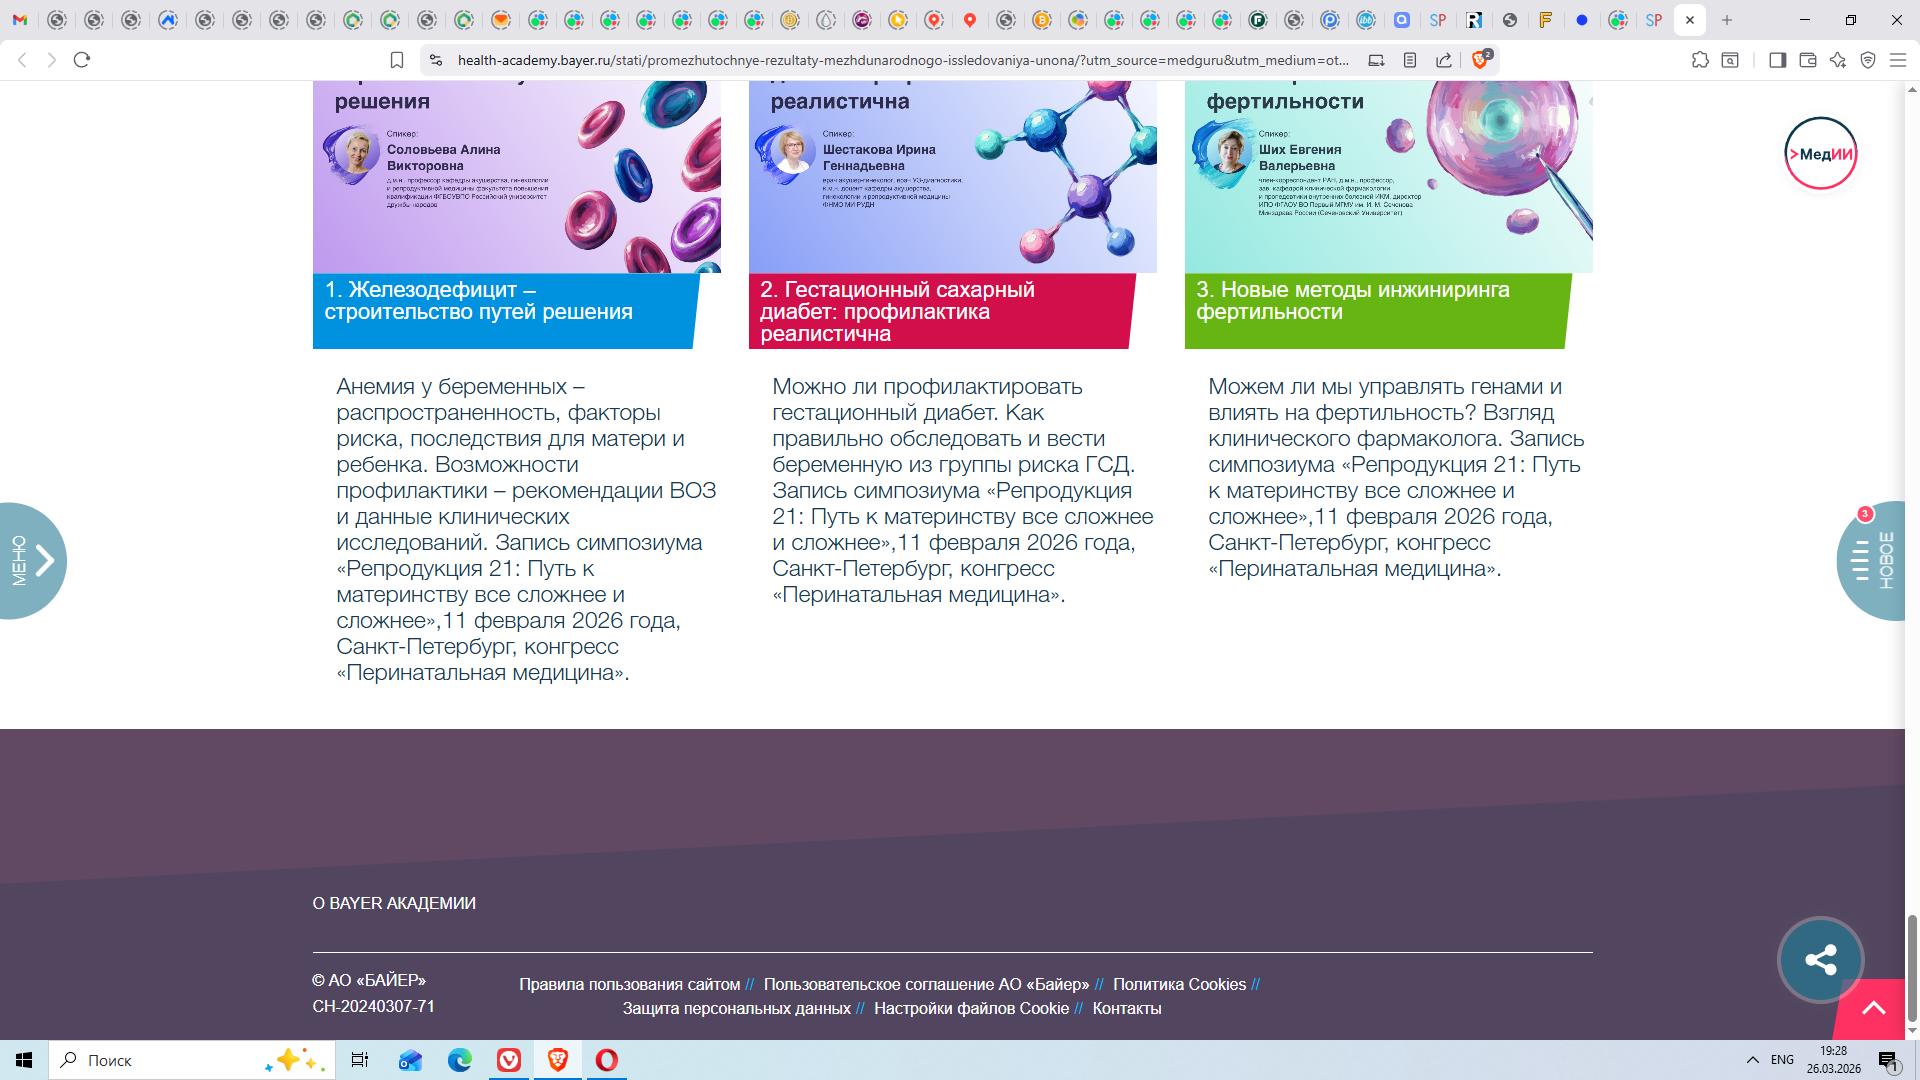
Task: Open Контакты footer link
Action: point(1126,1008)
